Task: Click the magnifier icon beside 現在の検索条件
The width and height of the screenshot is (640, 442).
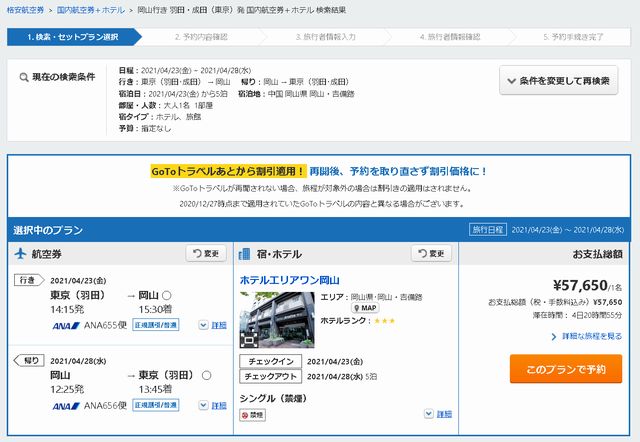Action: point(24,77)
